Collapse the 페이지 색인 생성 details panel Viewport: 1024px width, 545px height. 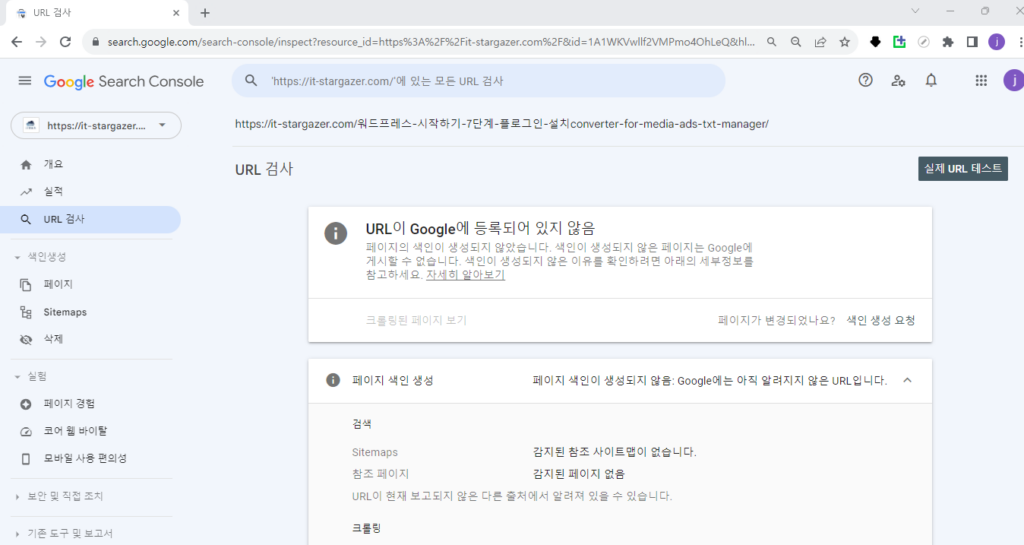907,381
